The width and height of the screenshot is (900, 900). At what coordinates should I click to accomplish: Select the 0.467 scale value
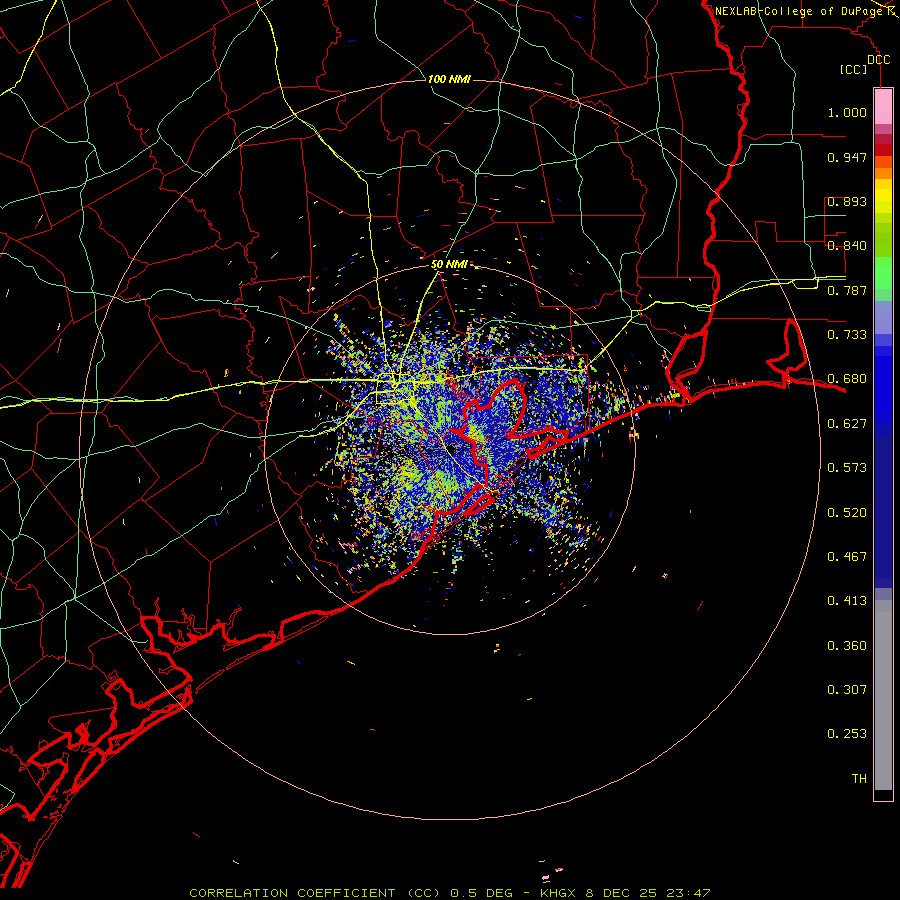847,557
